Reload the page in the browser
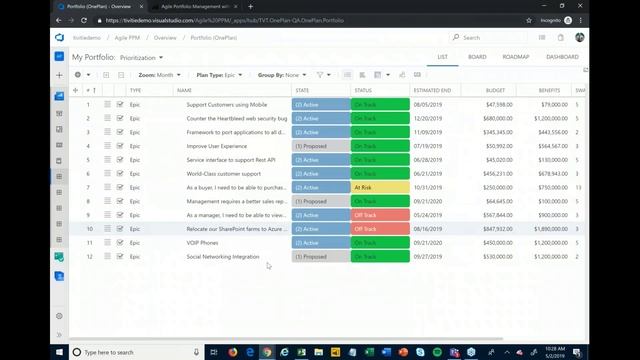This screenshot has width=640, height=360. tap(84, 20)
